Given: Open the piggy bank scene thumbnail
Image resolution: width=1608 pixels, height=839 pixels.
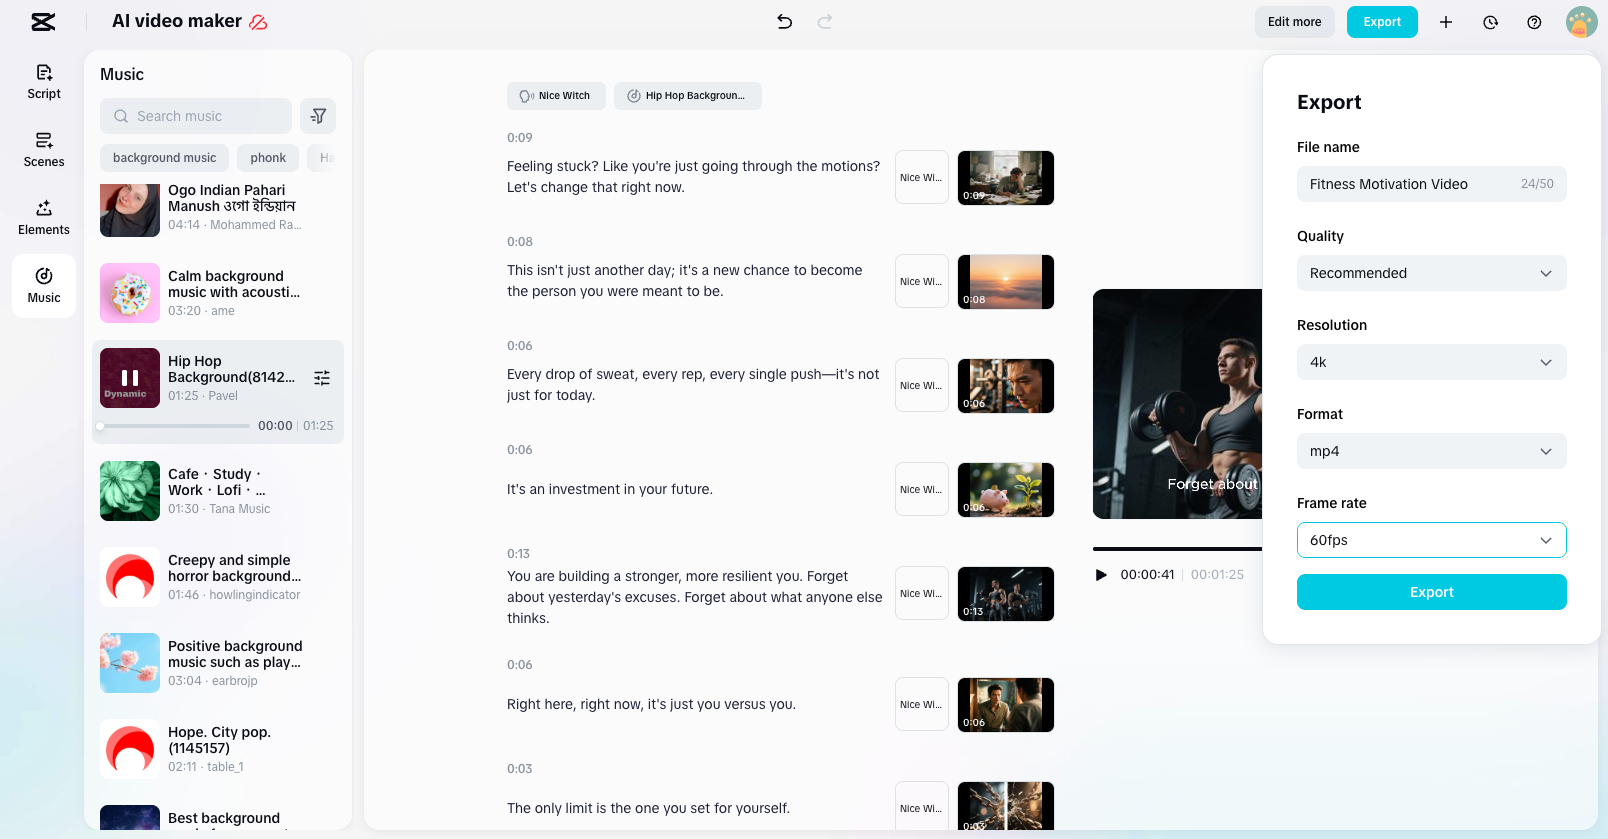Looking at the screenshot, I should click(x=1006, y=490).
